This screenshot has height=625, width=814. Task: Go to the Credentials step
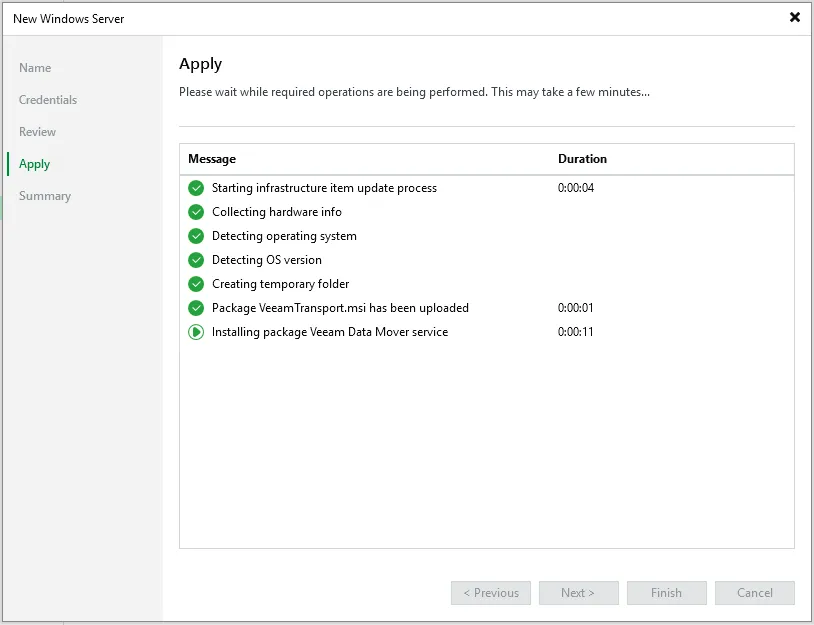[48, 100]
